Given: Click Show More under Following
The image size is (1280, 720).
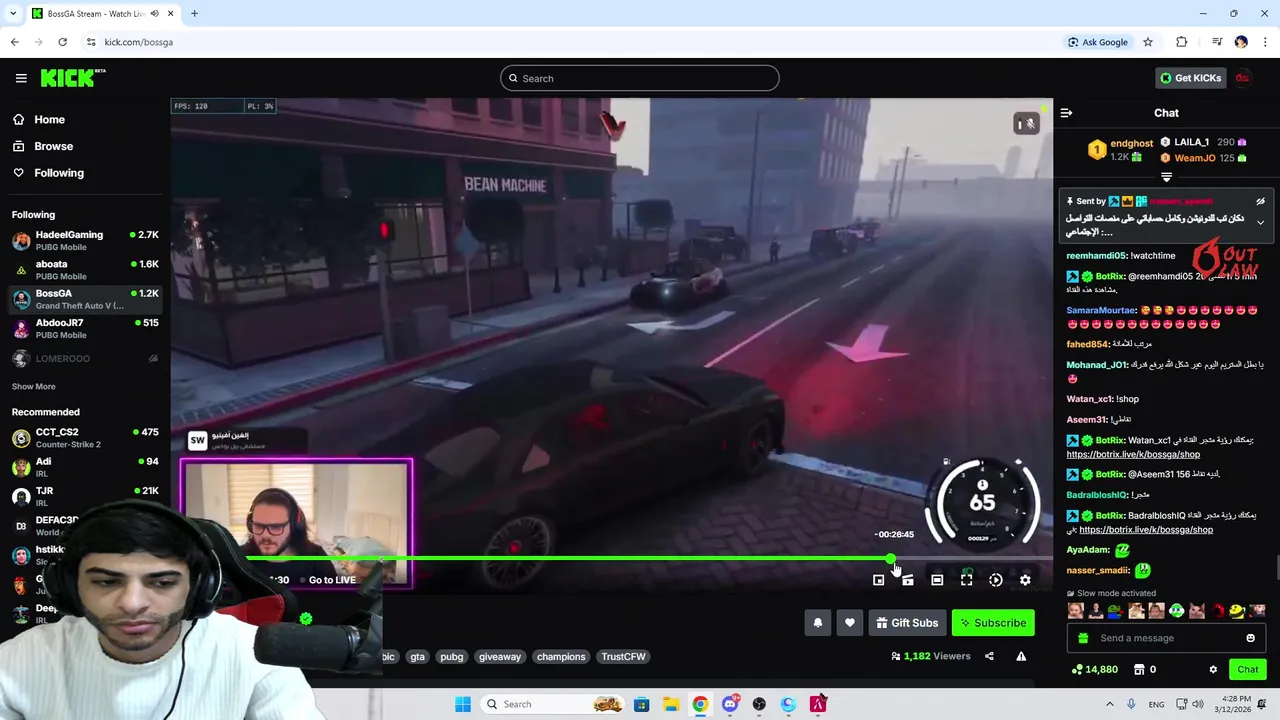Looking at the screenshot, I should [x=34, y=386].
